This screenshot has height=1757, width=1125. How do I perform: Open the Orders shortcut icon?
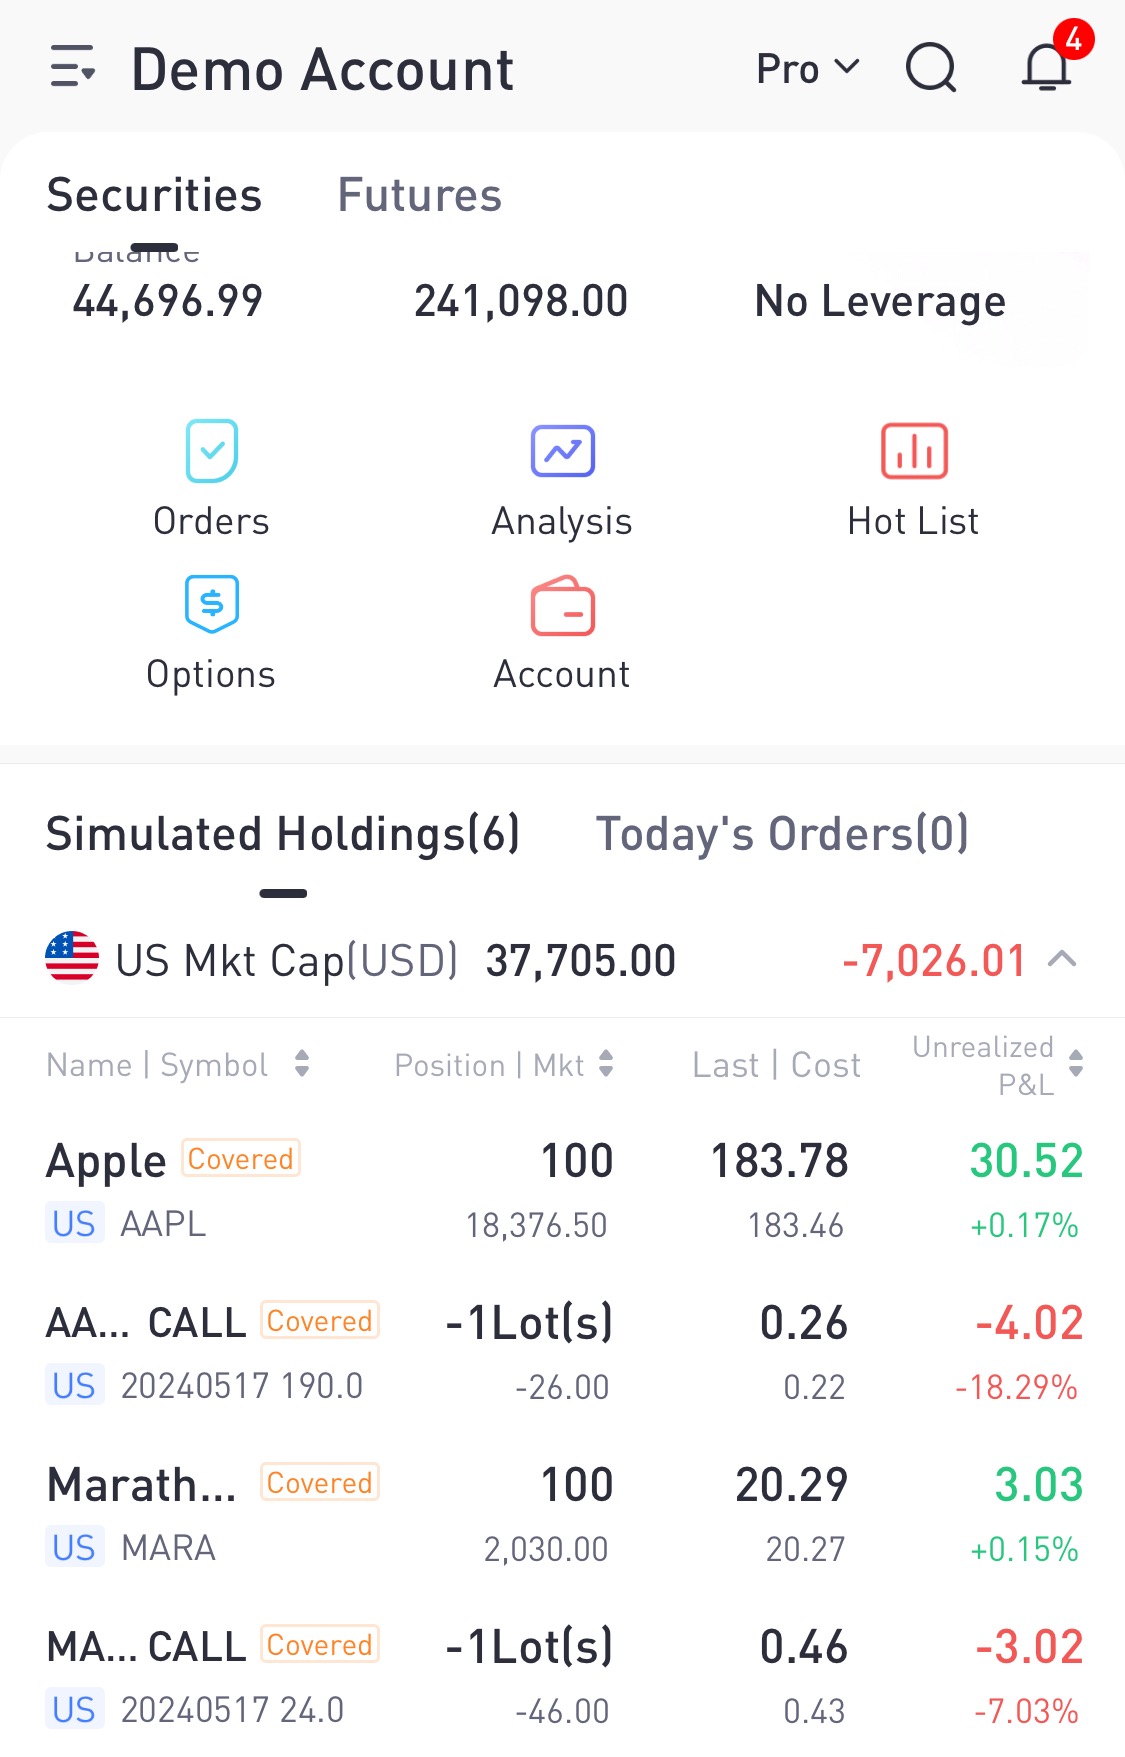coord(211,451)
